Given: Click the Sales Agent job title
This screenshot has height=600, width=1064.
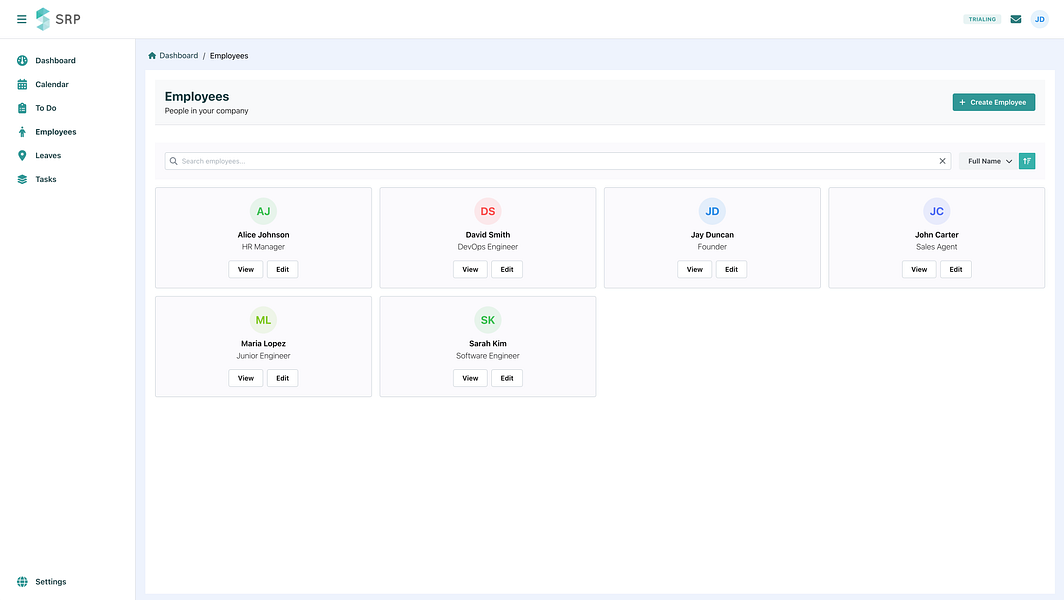Looking at the screenshot, I should (x=936, y=247).
